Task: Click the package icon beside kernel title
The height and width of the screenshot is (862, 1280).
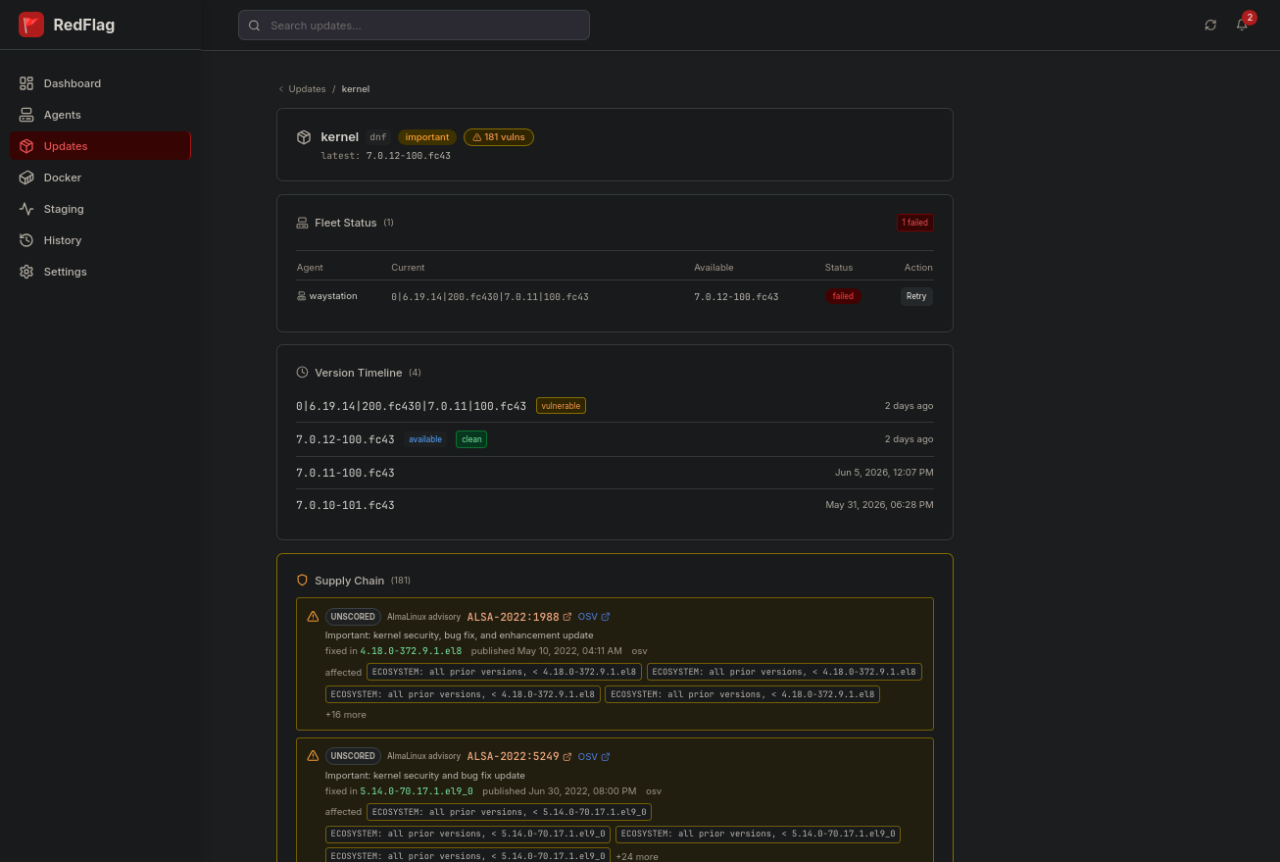Action: coord(304,137)
